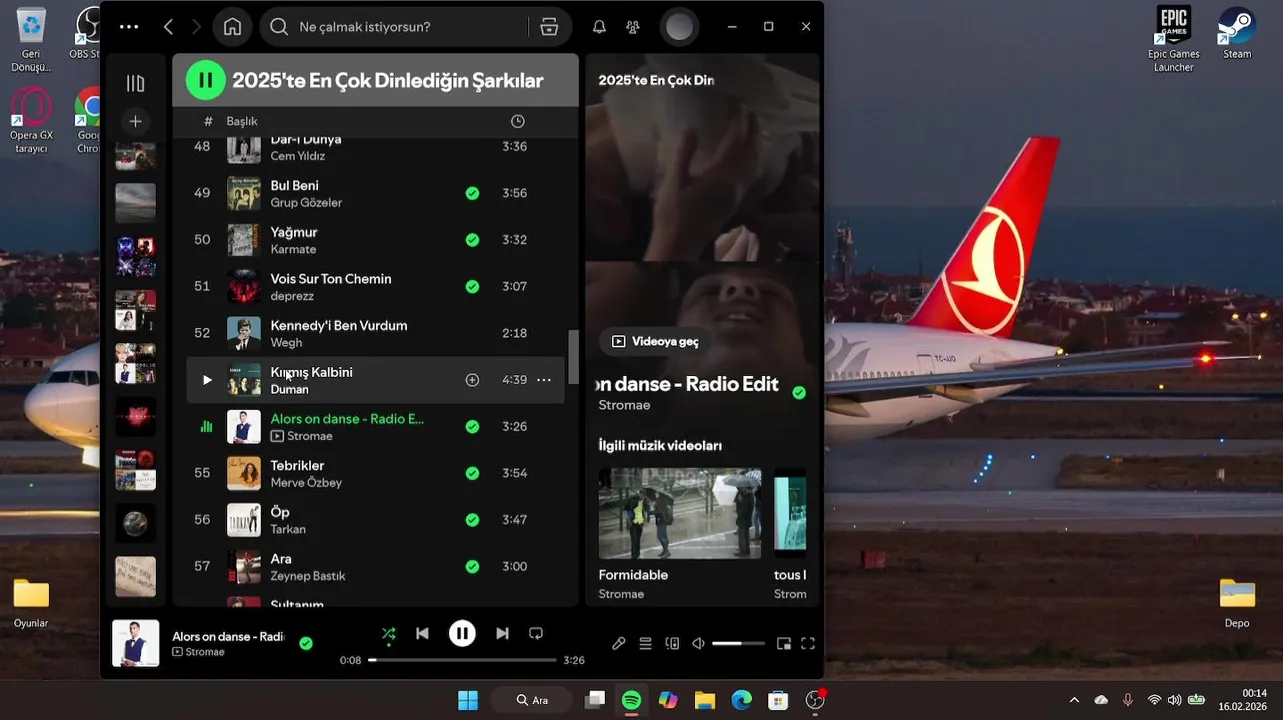Select the Kennedy'i Ben Vurdum track
This screenshot has height=720, width=1283.
pyautogui.click(x=375, y=333)
